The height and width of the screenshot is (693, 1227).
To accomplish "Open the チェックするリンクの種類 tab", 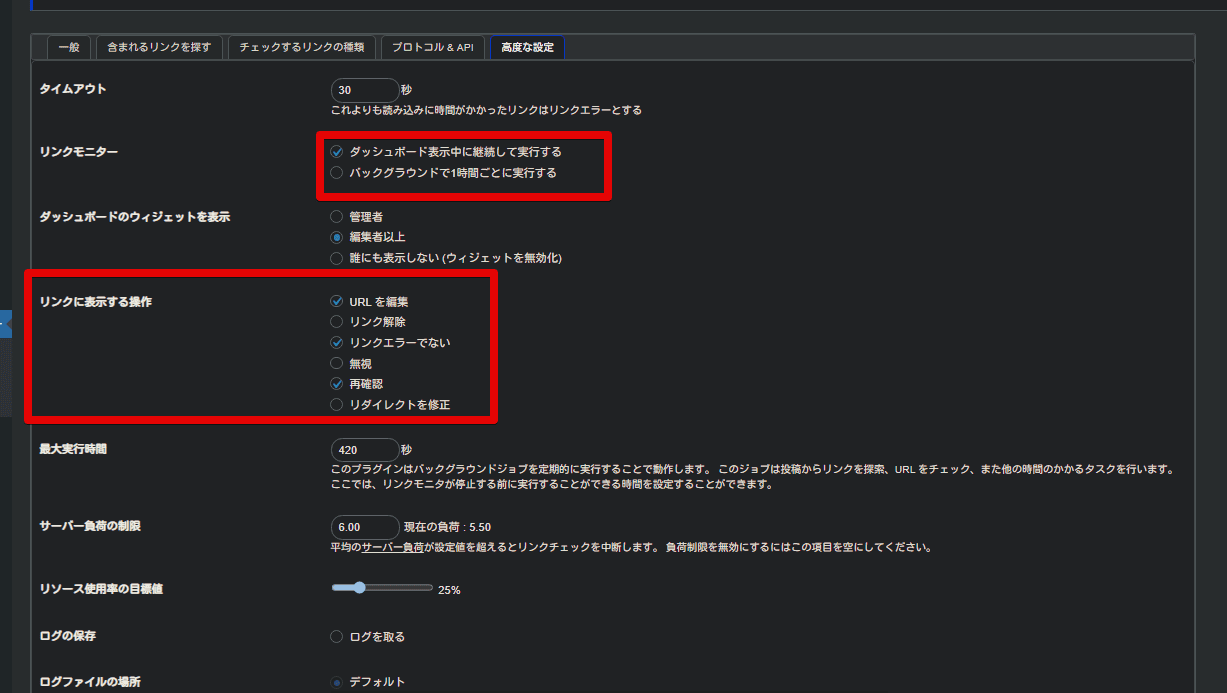I will click(302, 47).
